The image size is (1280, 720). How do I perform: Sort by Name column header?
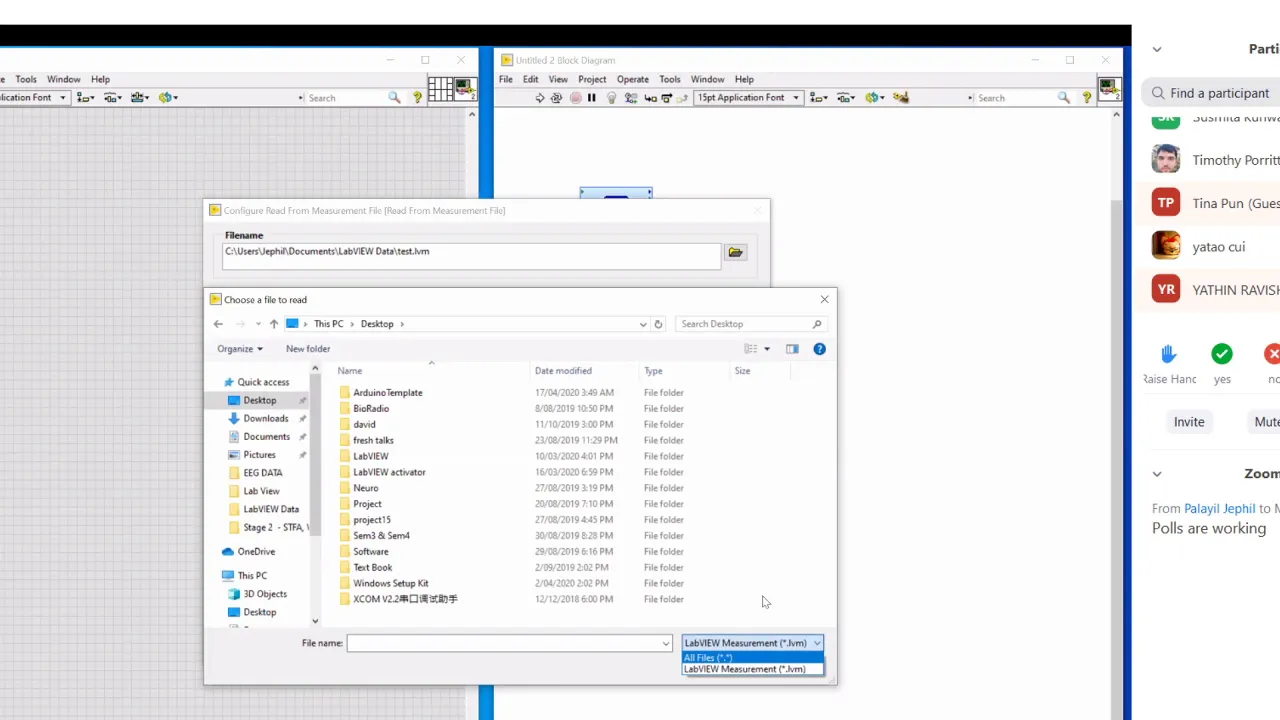[350, 371]
